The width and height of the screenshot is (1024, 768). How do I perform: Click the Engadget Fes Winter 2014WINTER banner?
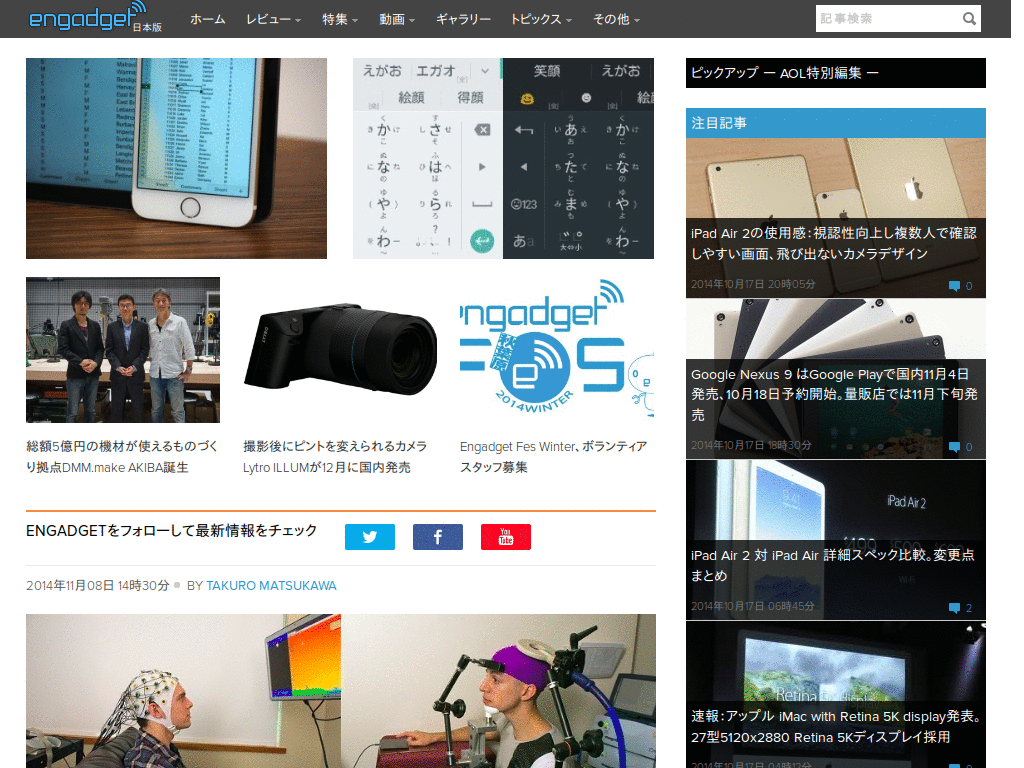click(x=556, y=350)
